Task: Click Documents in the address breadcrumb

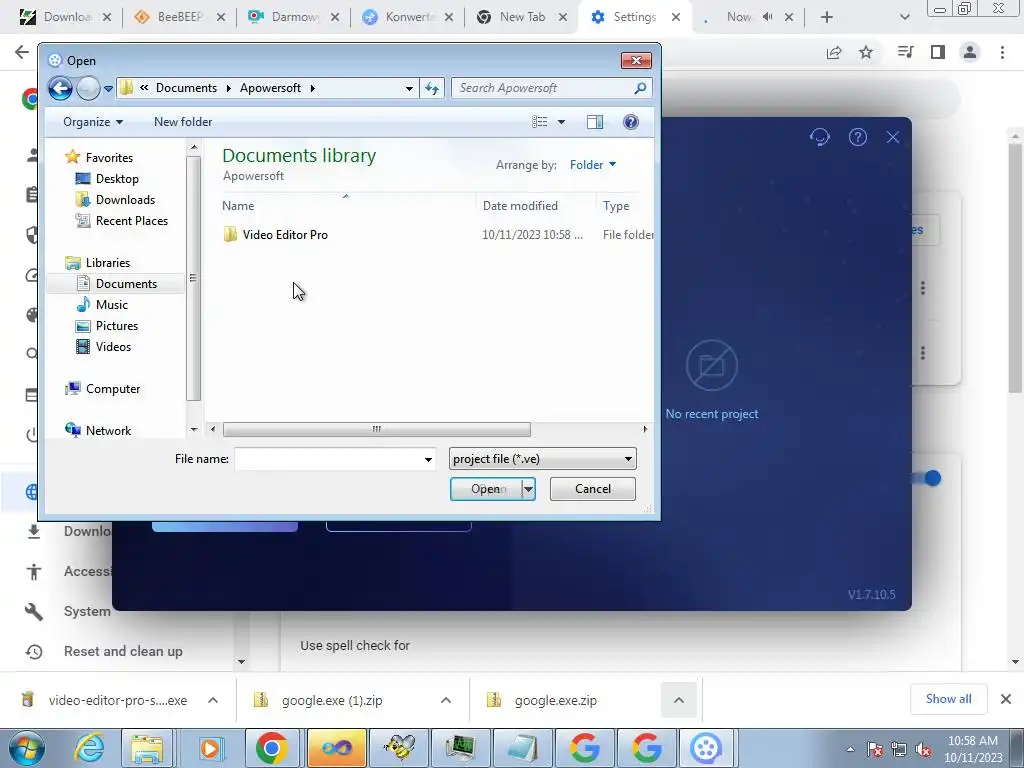Action: pyautogui.click(x=186, y=88)
